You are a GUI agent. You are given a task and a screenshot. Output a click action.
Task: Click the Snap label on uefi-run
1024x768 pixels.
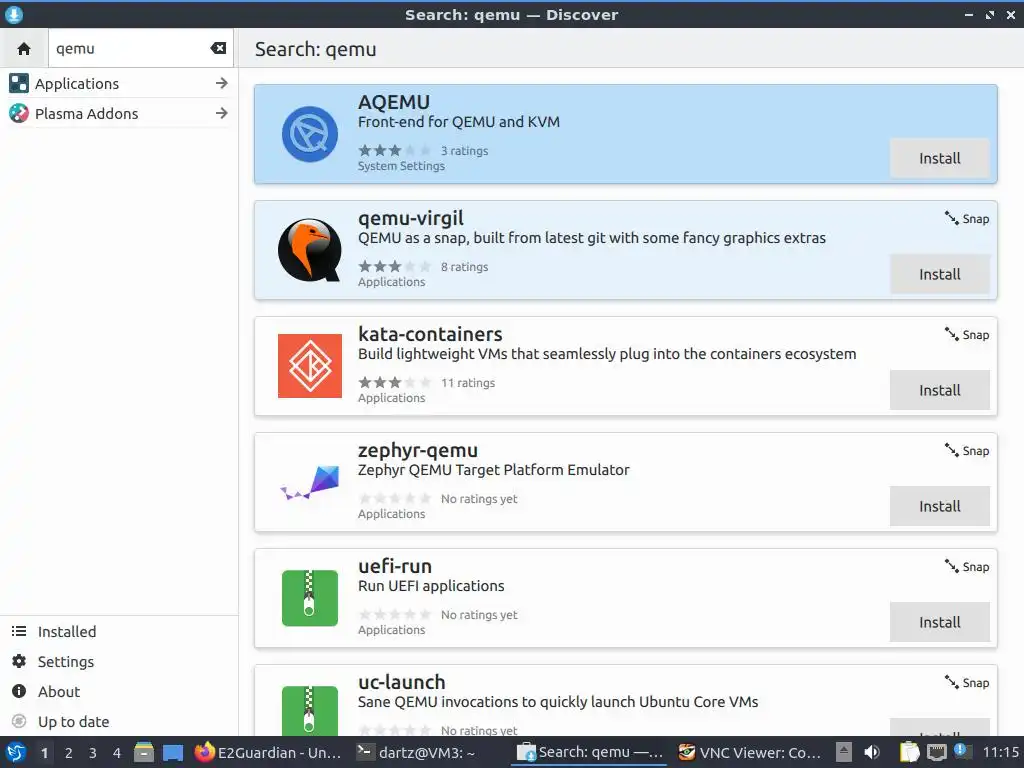967,567
